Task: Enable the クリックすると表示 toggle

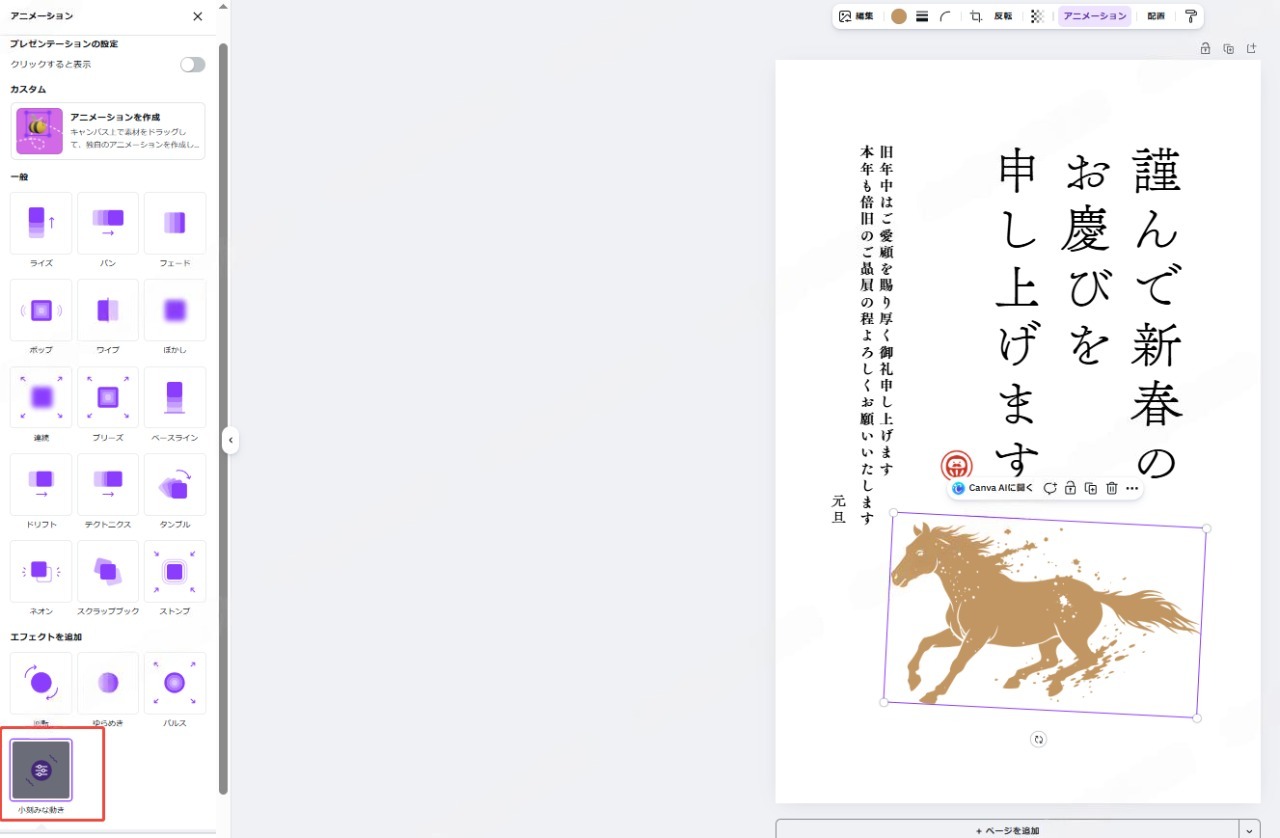Action: click(191, 64)
